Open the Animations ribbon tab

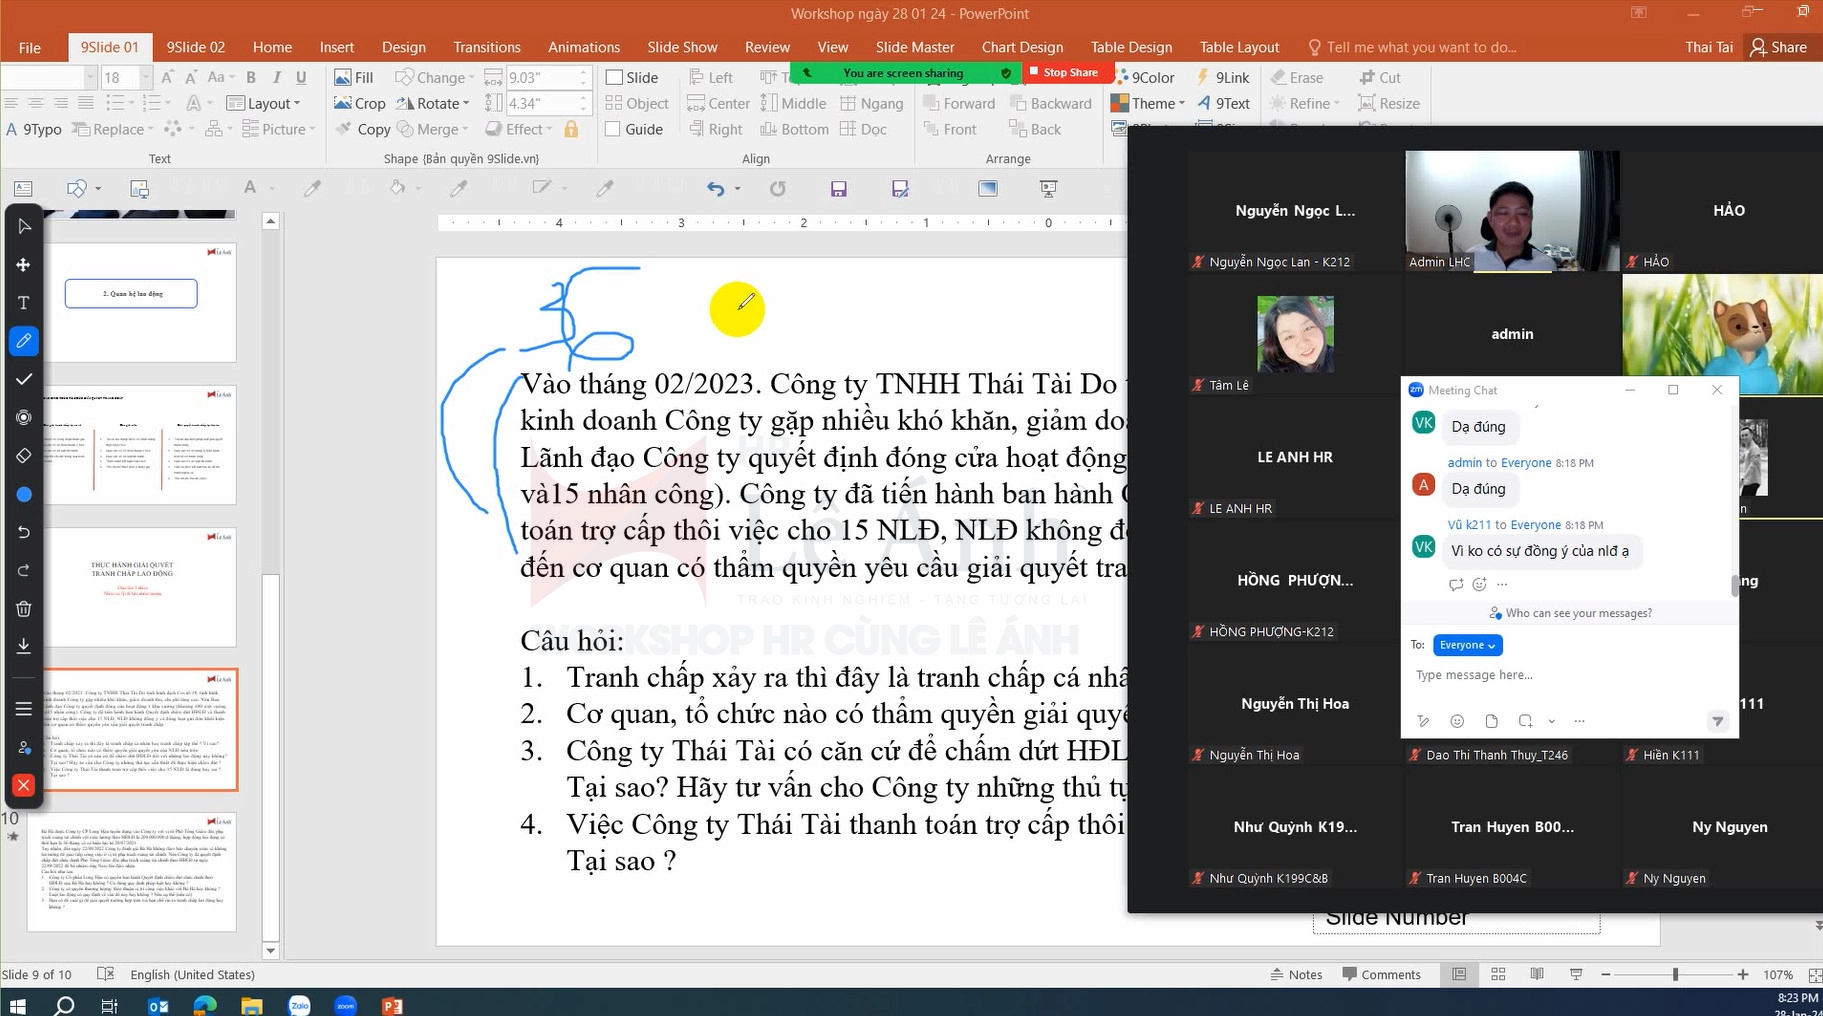(x=583, y=47)
